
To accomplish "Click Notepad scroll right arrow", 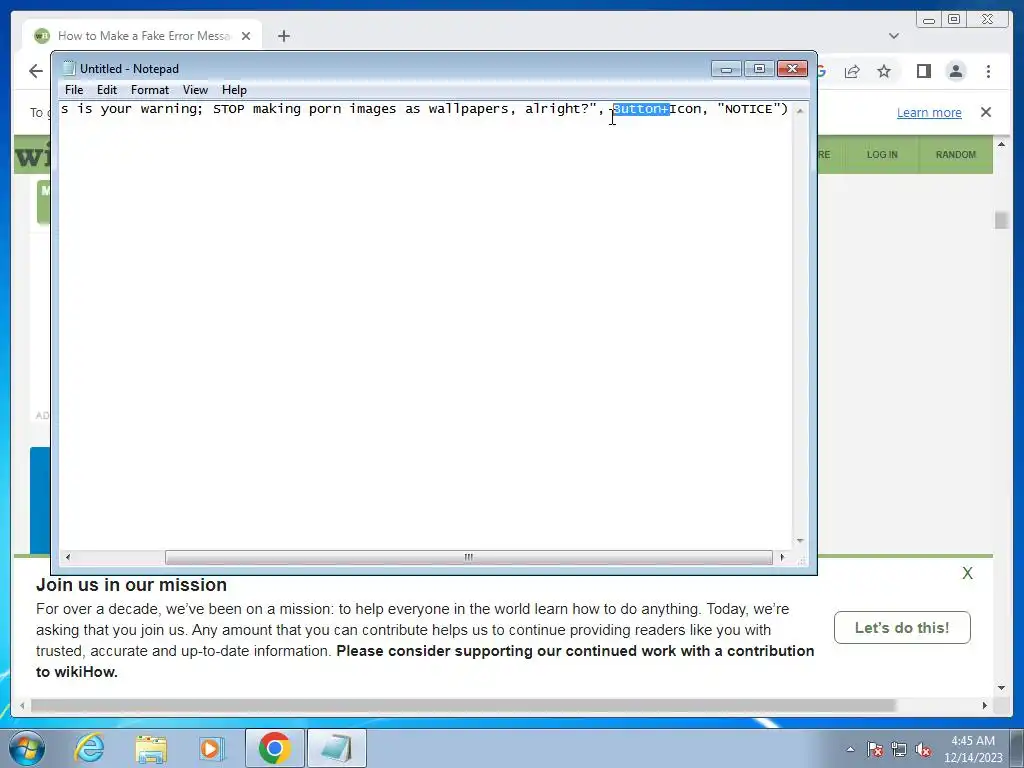I will coord(782,558).
